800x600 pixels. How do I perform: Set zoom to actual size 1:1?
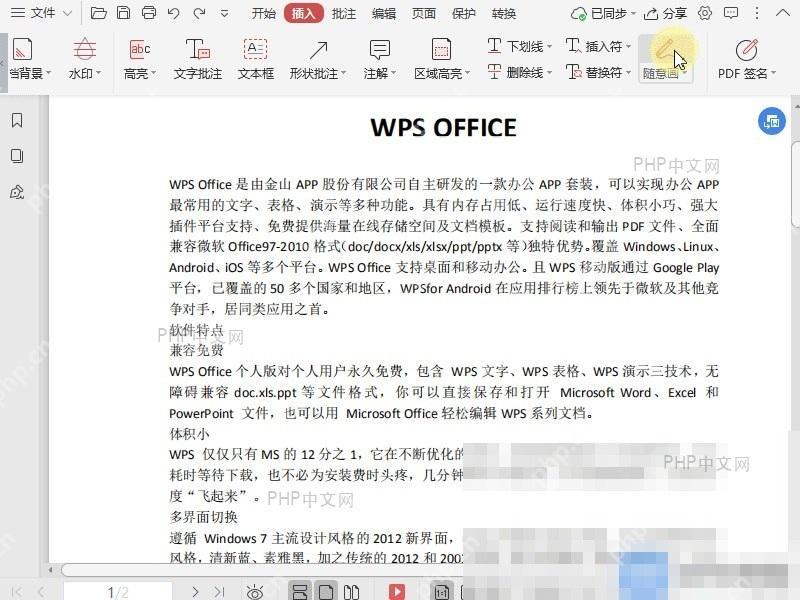(442, 592)
